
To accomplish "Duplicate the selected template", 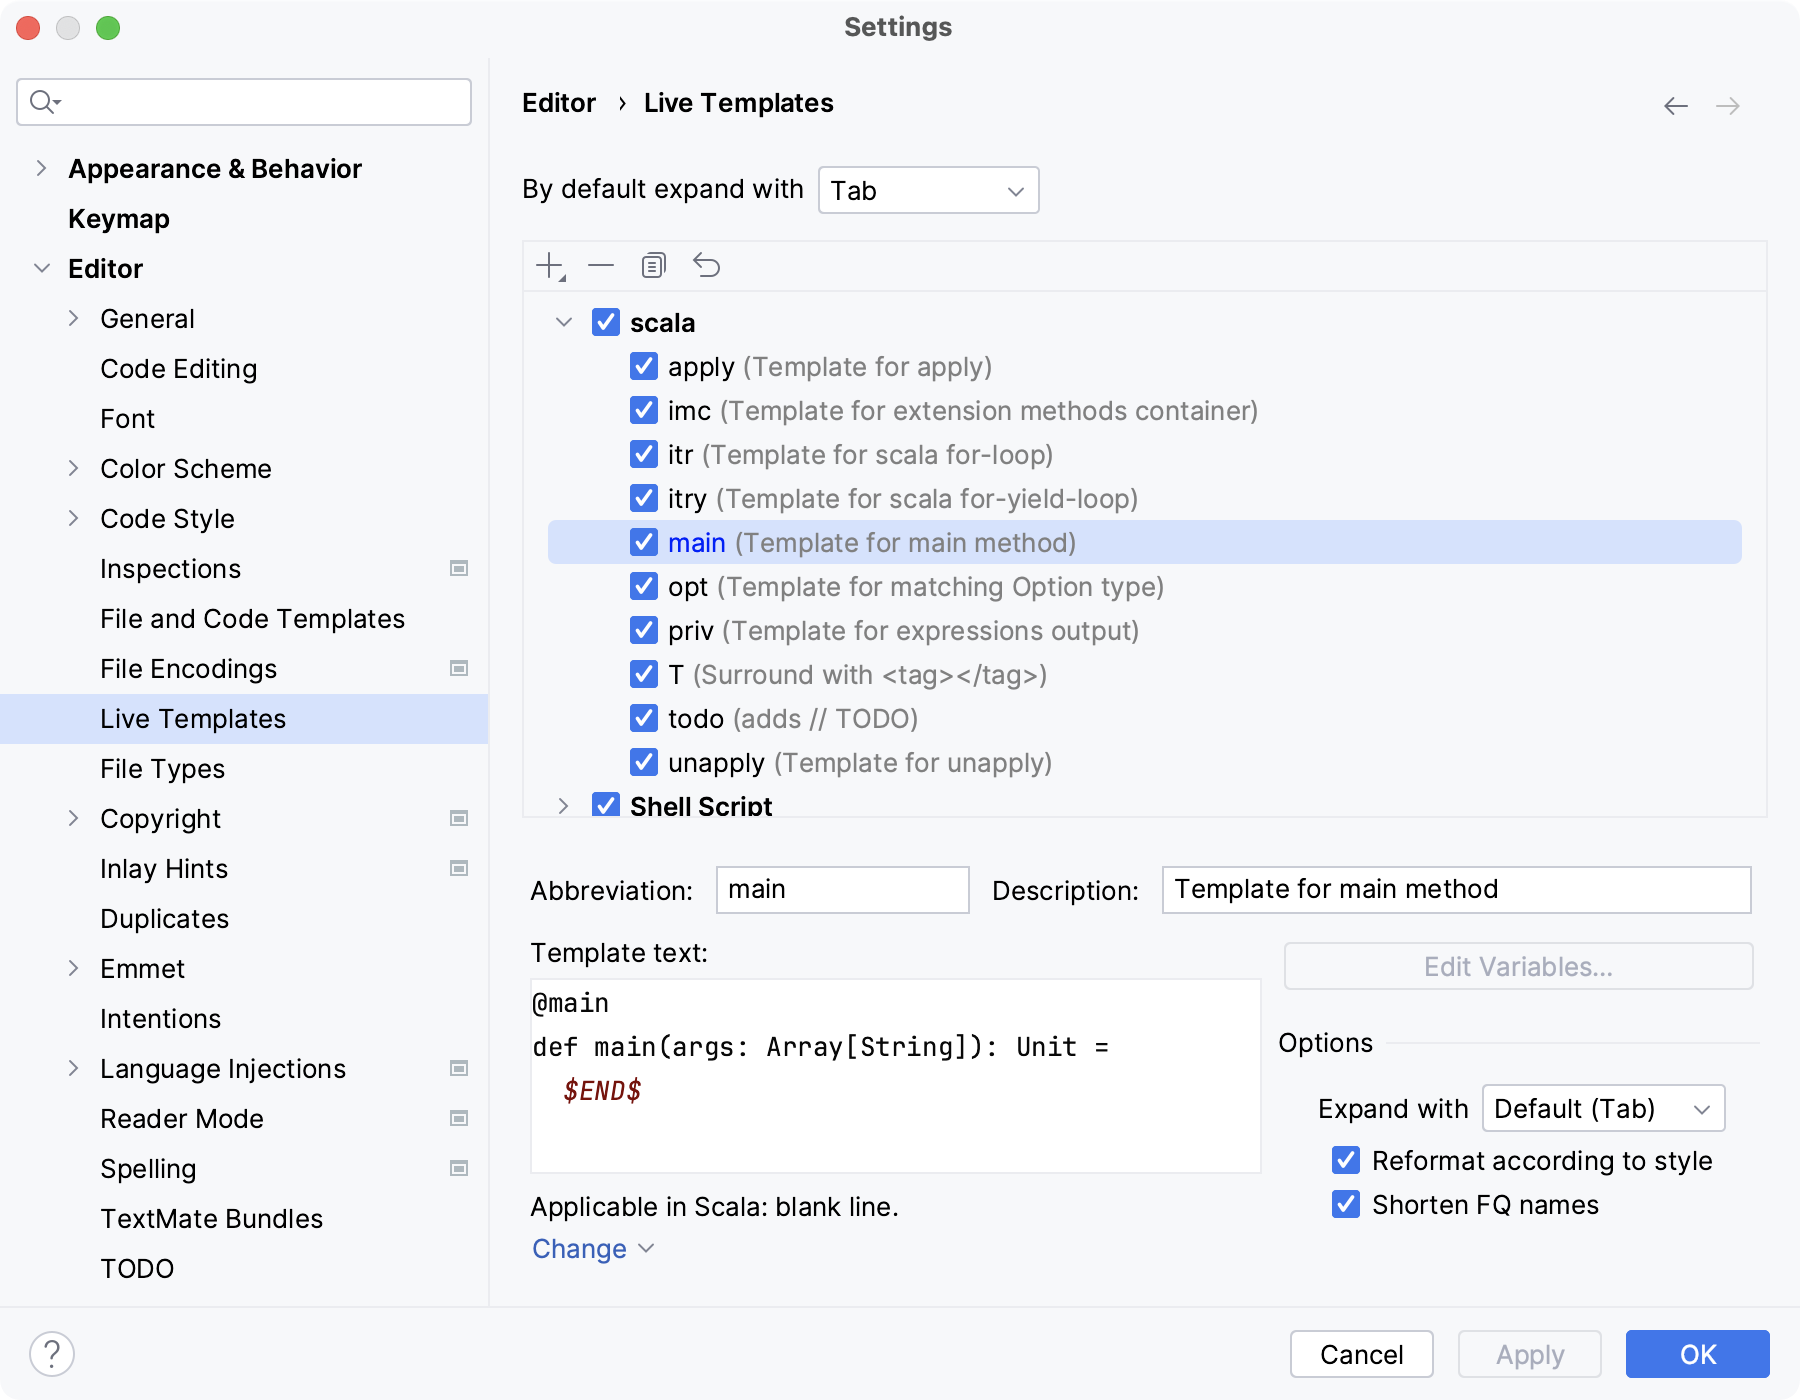I will point(654,265).
